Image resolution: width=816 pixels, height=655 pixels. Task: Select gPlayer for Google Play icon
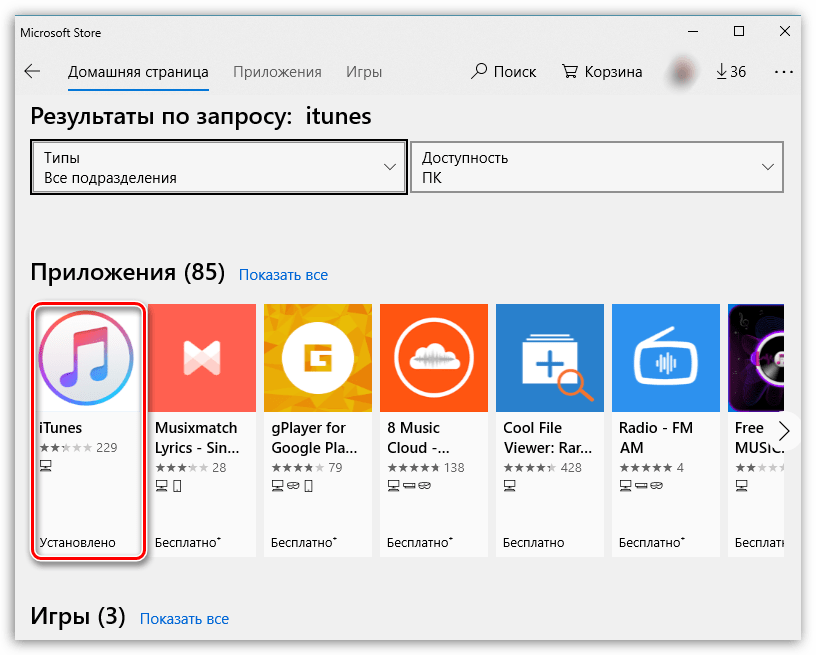point(318,358)
